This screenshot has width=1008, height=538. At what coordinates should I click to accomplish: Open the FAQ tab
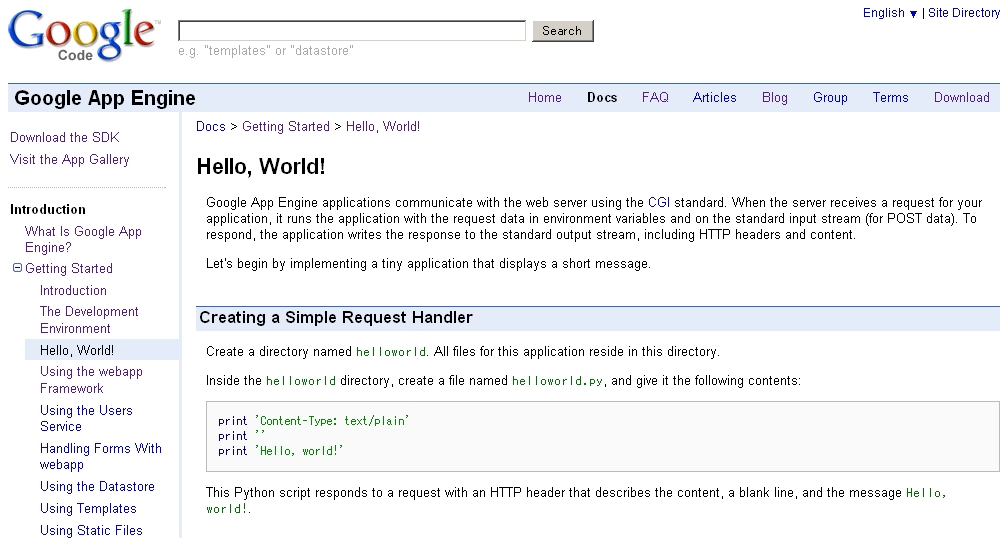[655, 98]
